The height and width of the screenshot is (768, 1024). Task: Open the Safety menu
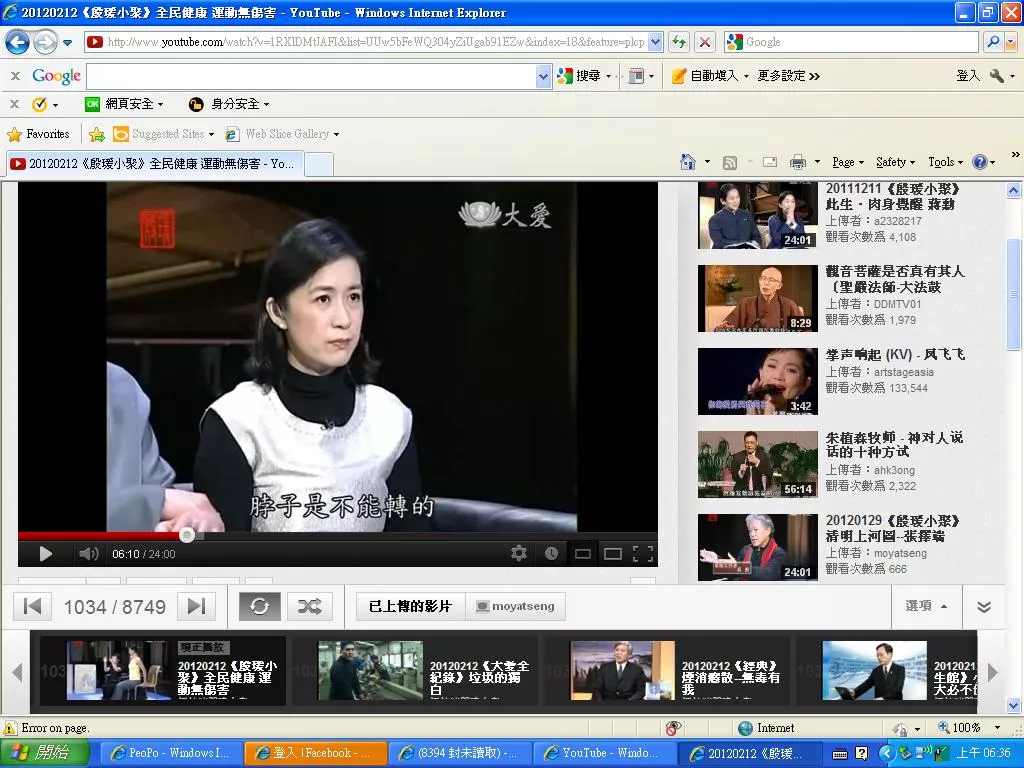click(x=895, y=163)
